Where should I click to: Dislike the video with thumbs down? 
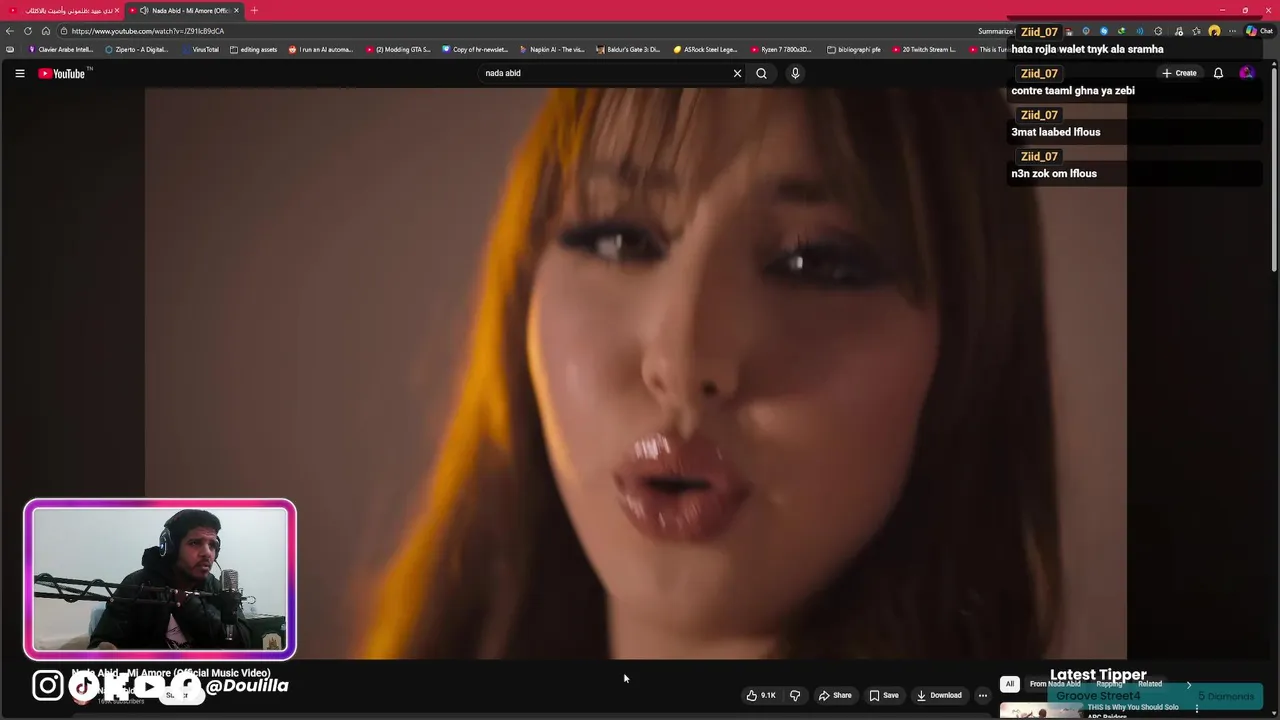tap(795, 695)
